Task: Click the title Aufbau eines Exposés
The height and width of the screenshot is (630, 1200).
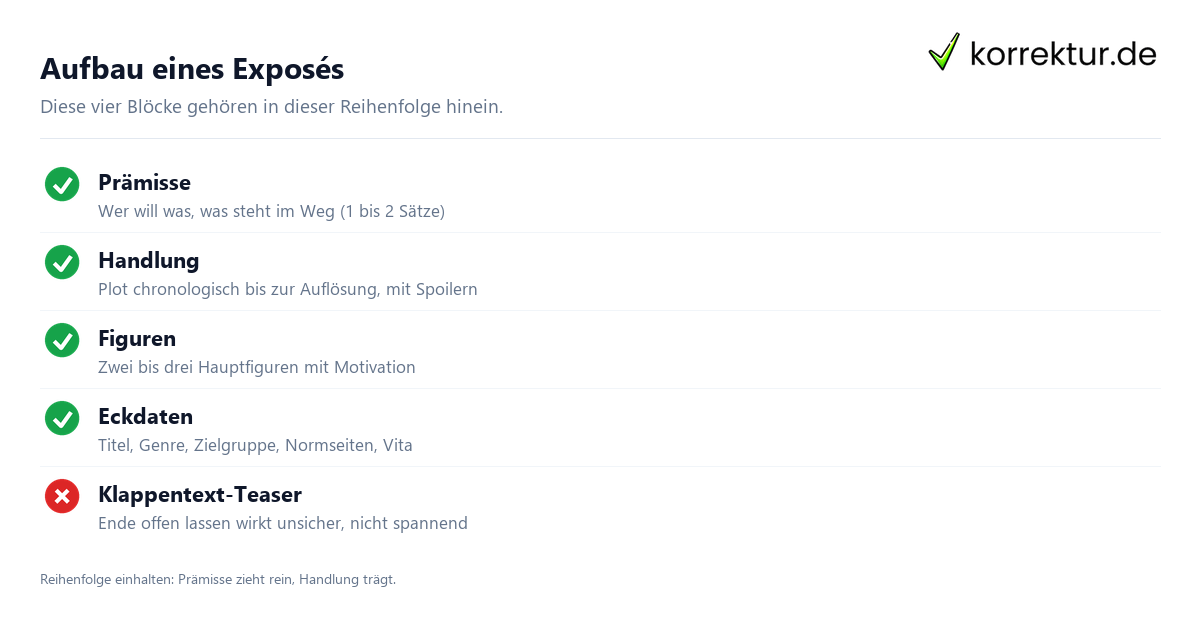Action: [192, 69]
